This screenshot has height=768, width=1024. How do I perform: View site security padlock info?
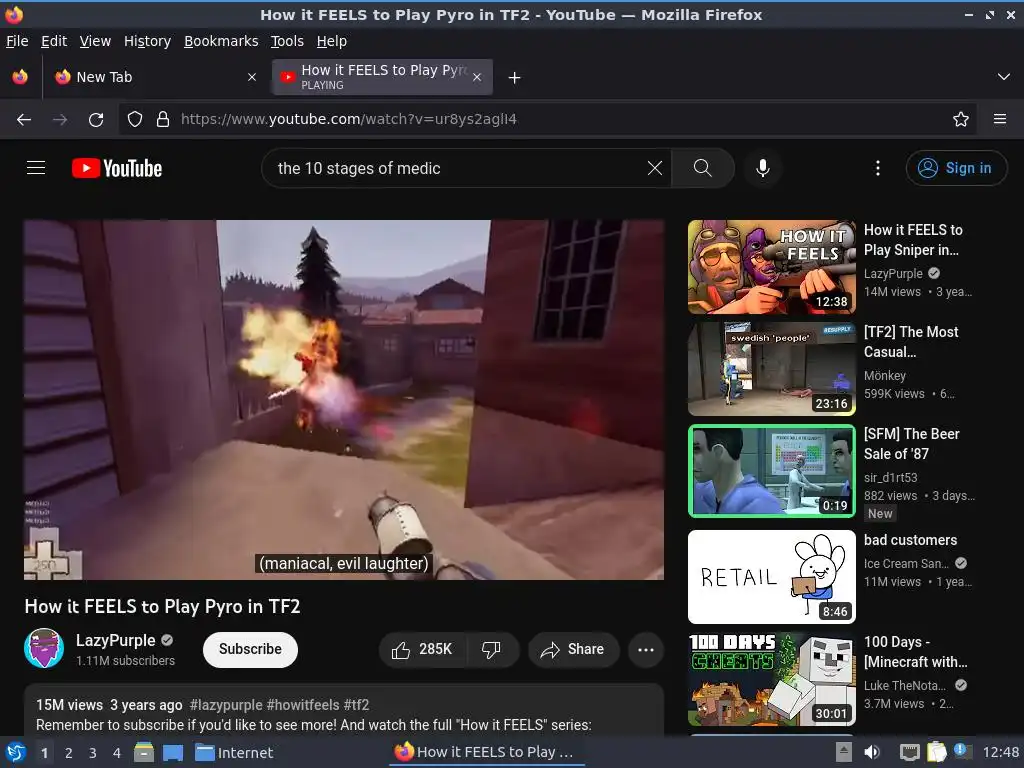click(x=163, y=119)
